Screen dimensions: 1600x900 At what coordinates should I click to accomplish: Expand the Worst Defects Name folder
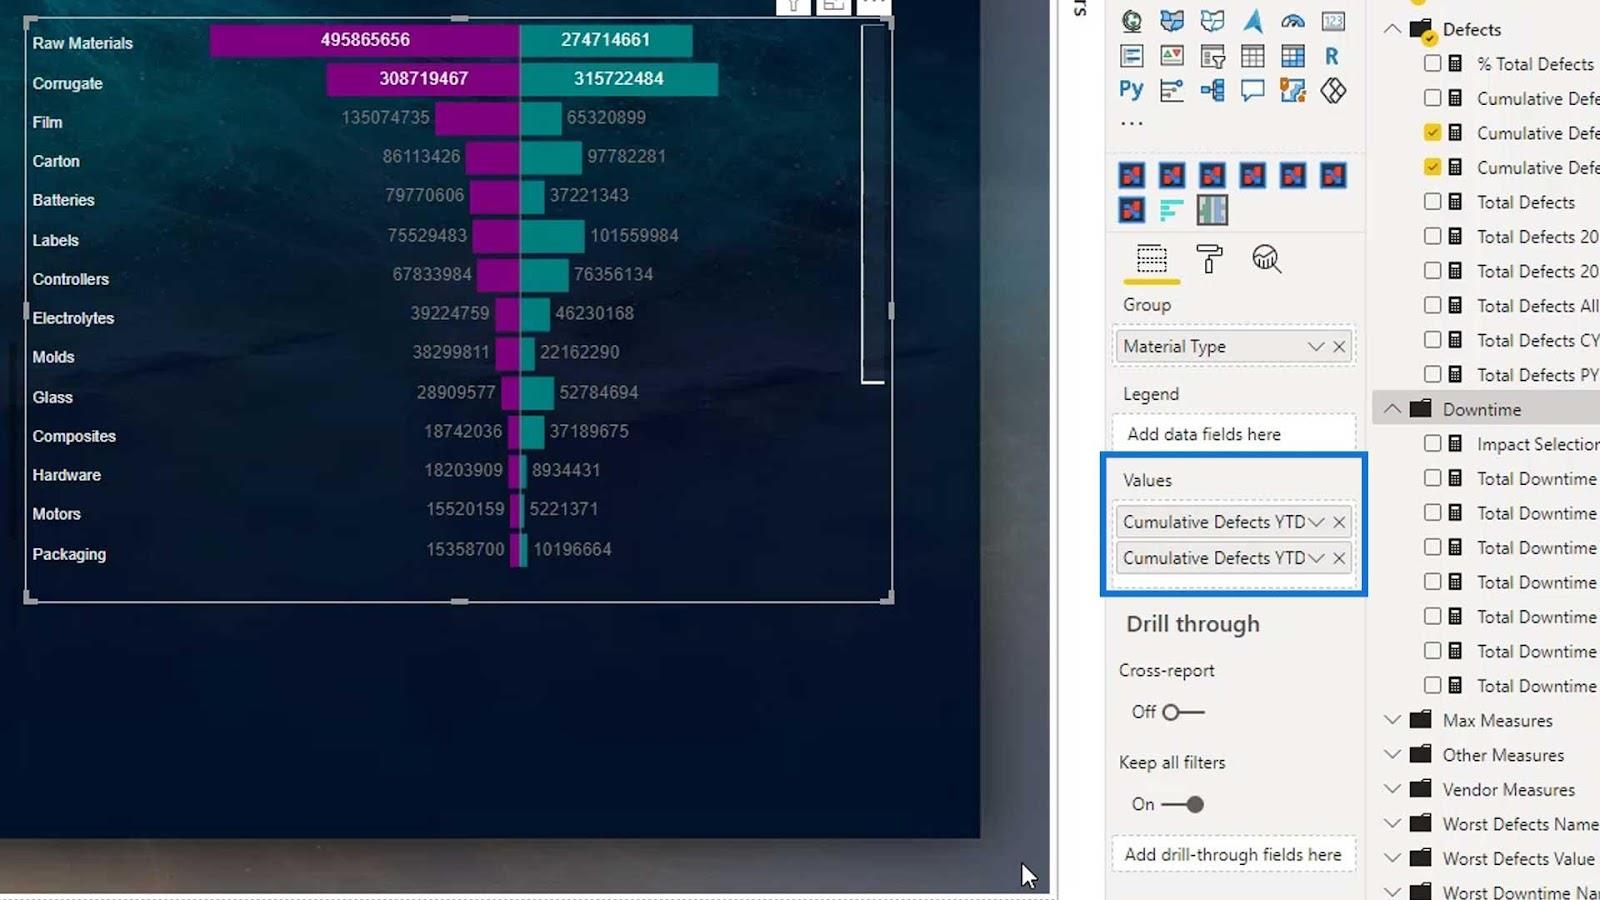pos(1392,824)
